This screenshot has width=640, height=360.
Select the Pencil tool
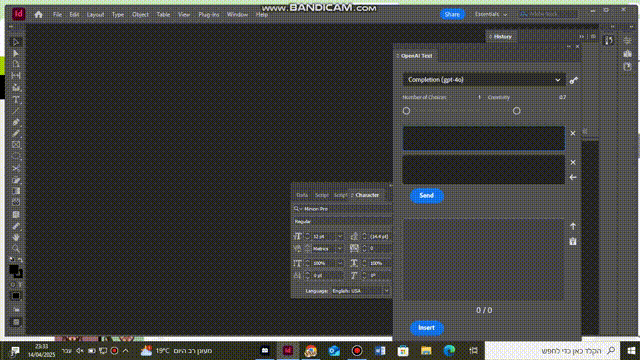click(x=16, y=133)
